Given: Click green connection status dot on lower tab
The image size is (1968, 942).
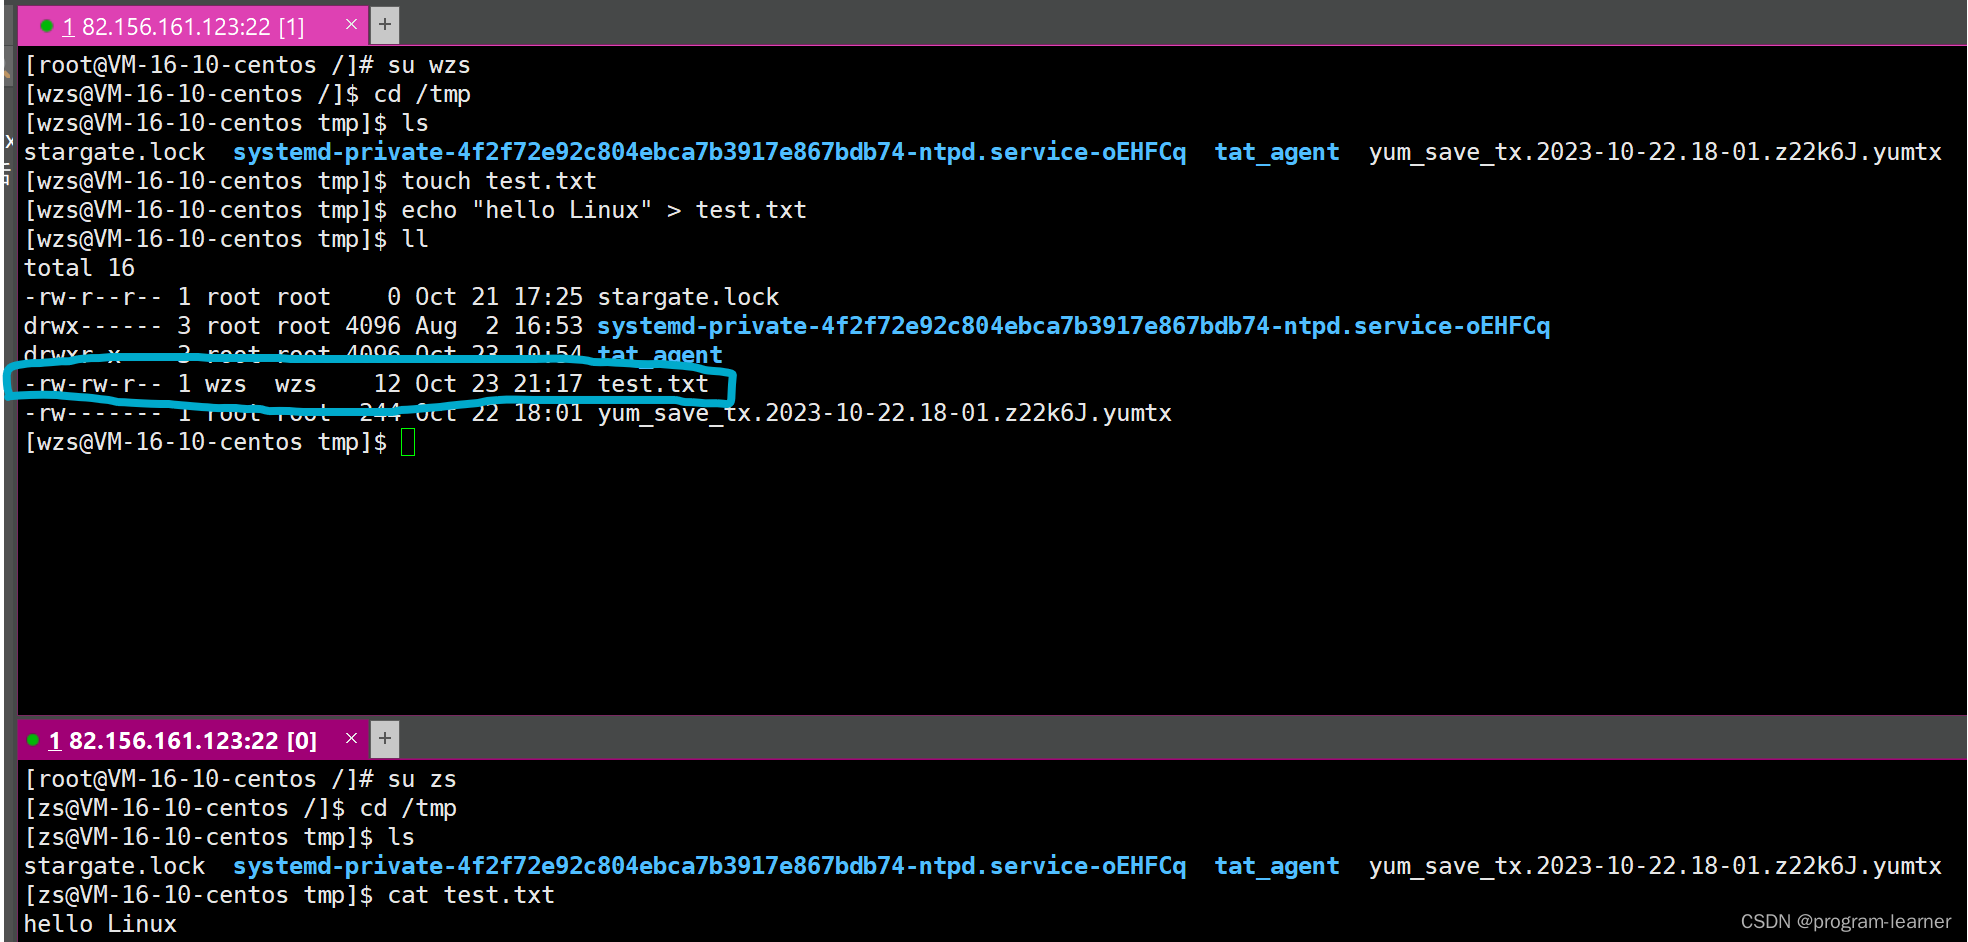Looking at the screenshot, I should pyautogui.click(x=33, y=740).
